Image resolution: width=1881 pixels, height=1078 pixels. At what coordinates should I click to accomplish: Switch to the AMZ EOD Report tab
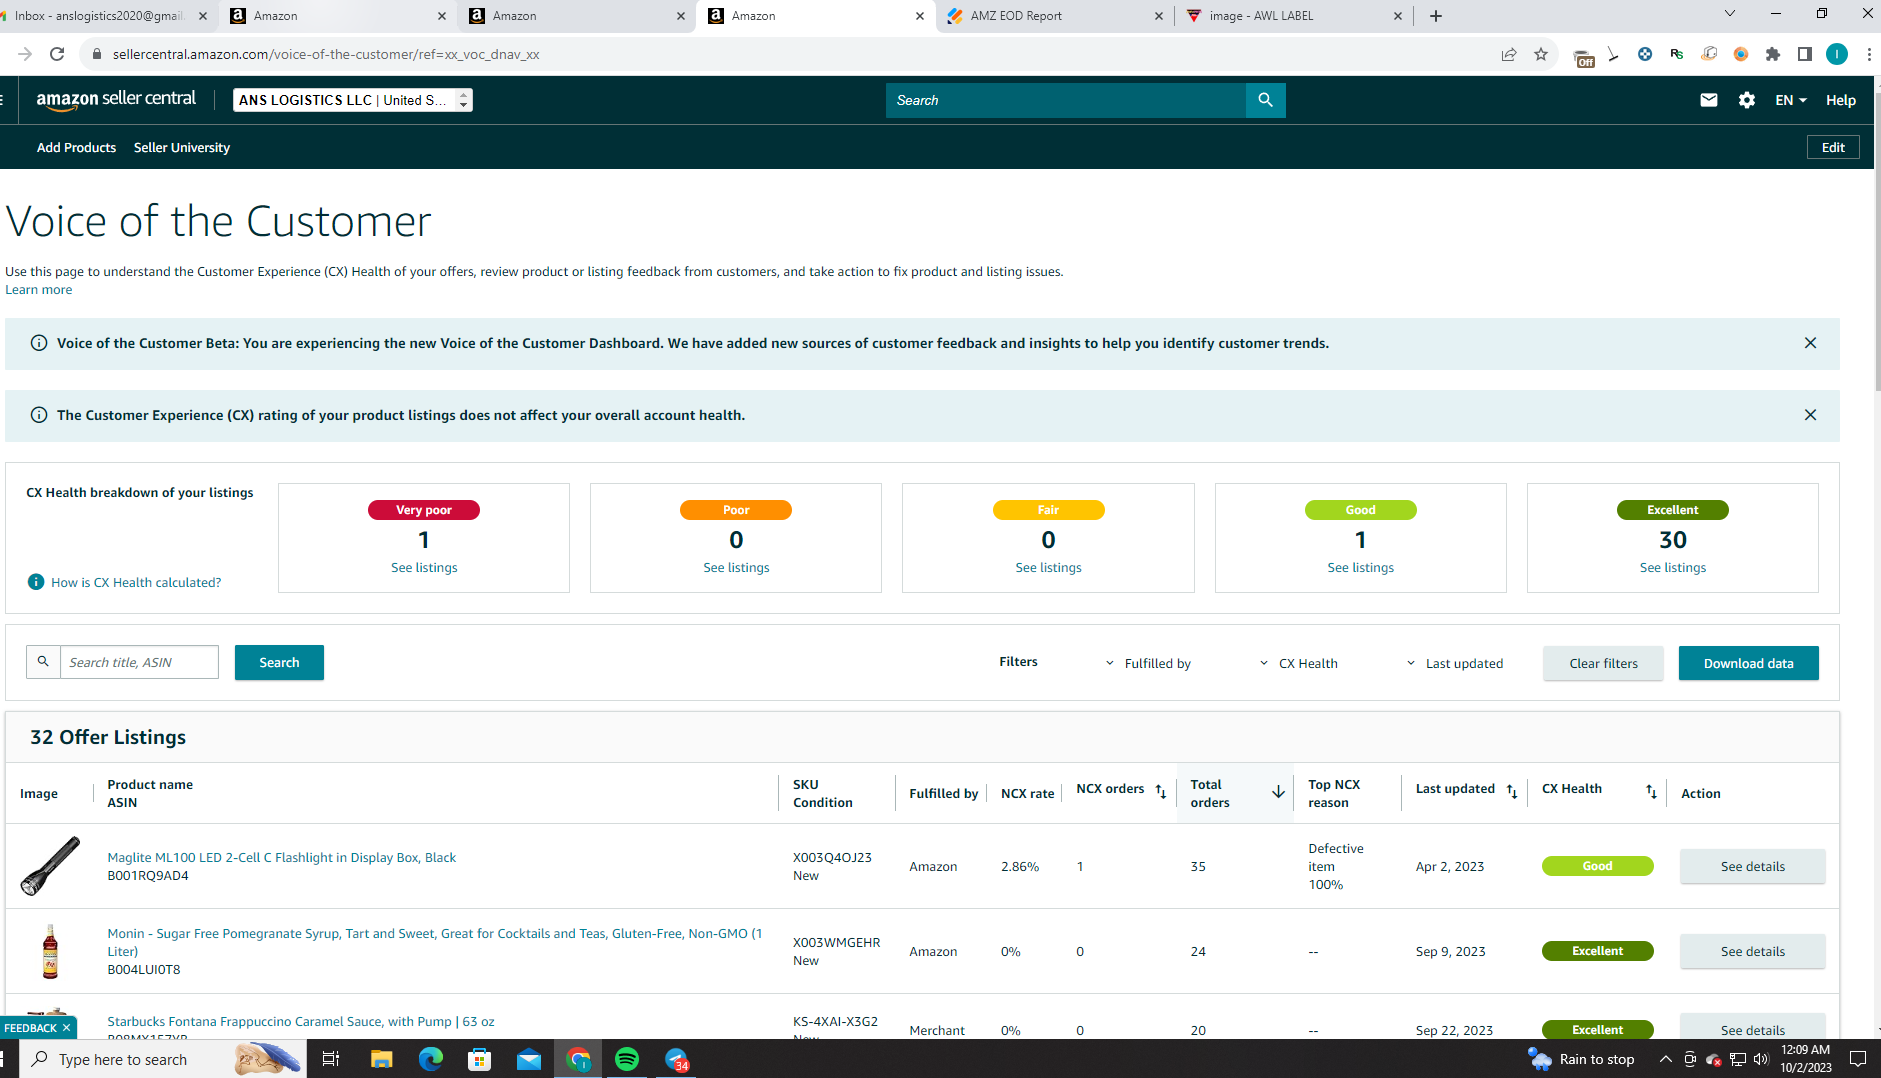[1055, 16]
